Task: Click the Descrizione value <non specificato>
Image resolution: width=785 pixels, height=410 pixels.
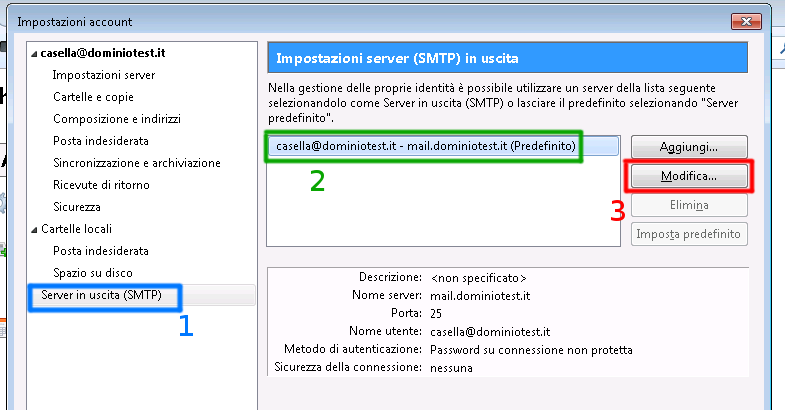Action: [478, 278]
